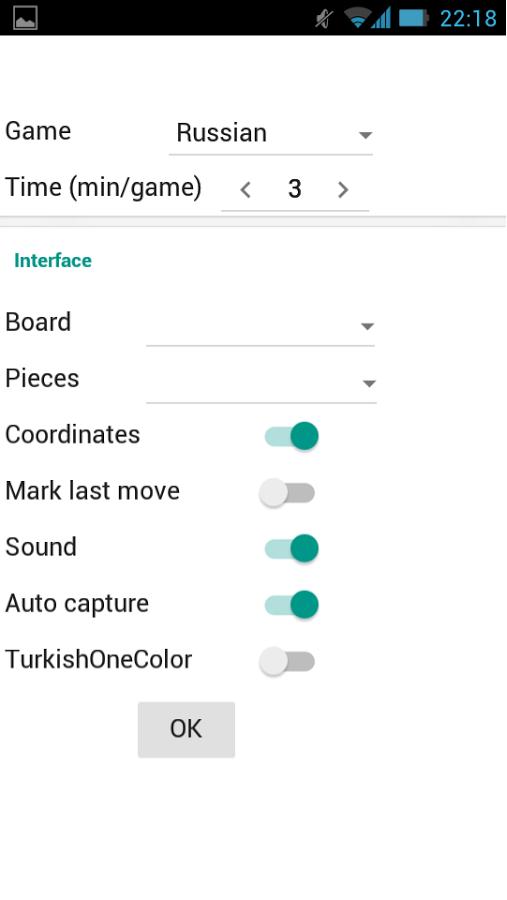This screenshot has height=900, width=507.
Task: Turn off the Sound switch
Action: 291,548
